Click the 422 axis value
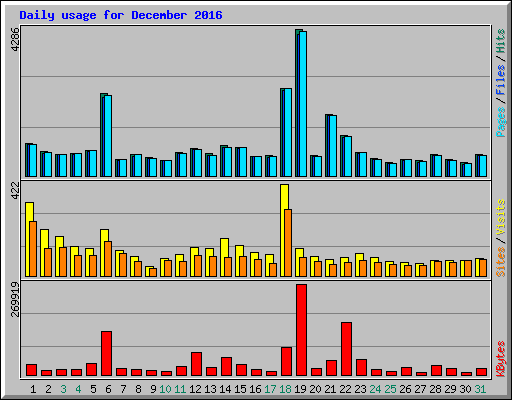The height and width of the screenshot is (400, 512). pyautogui.click(x=15, y=190)
